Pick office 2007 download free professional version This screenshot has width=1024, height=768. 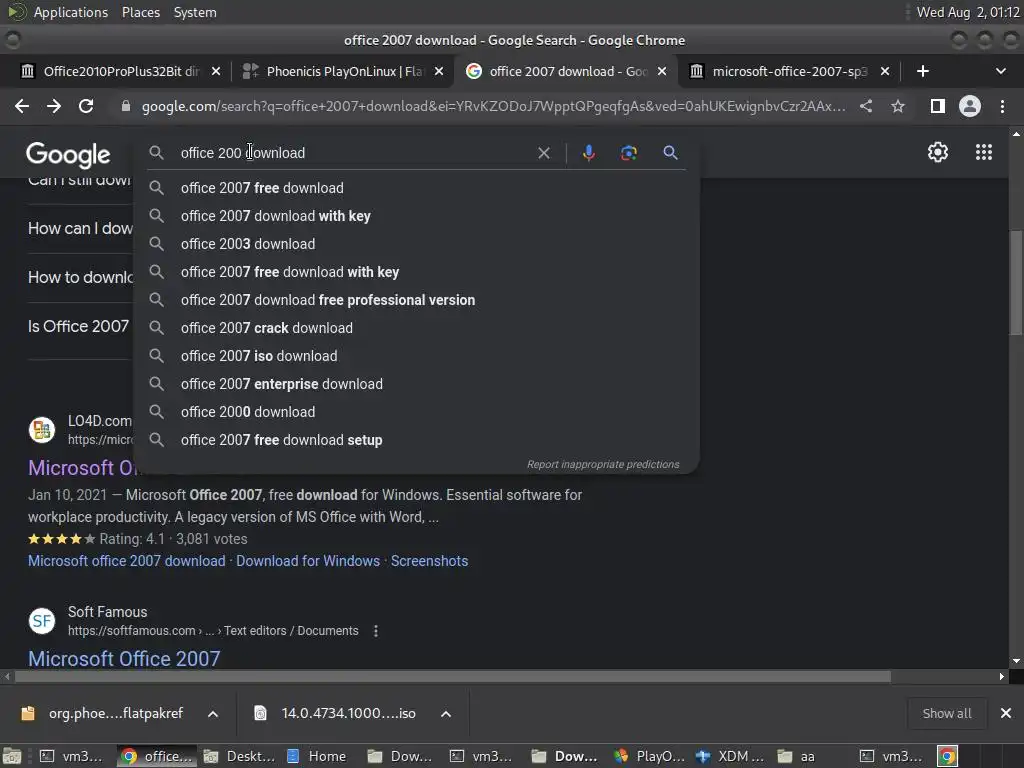(x=417, y=300)
